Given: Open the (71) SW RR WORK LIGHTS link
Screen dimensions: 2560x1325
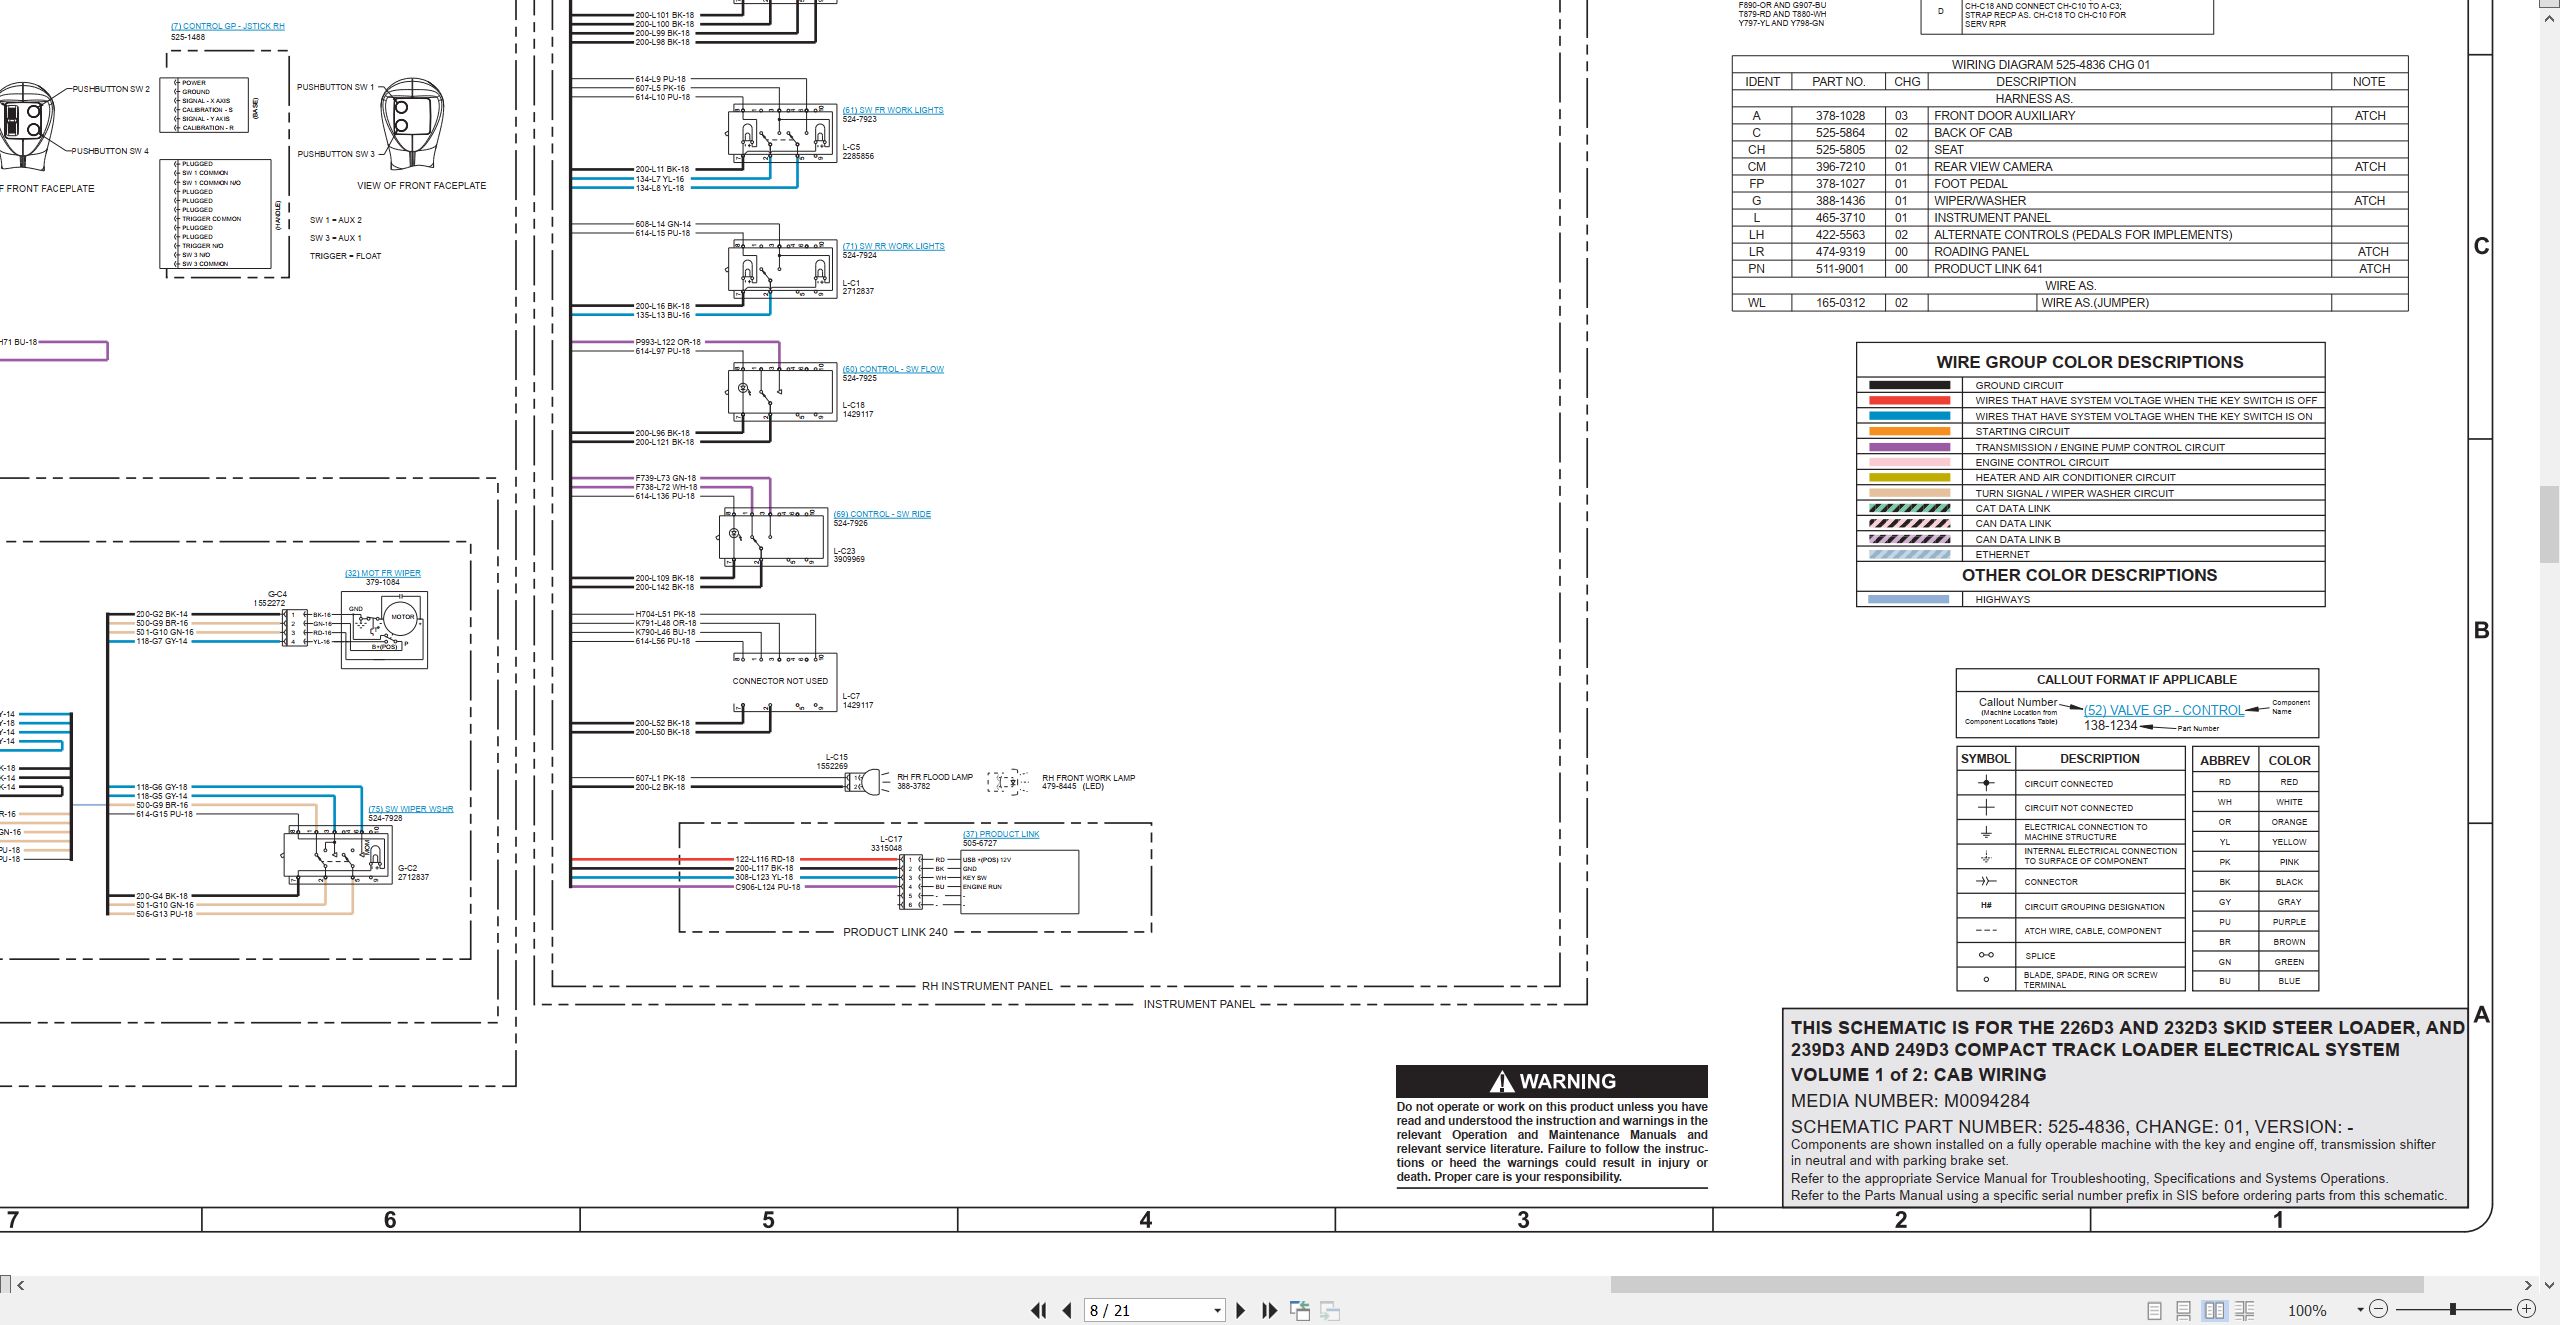Looking at the screenshot, I should coord(893,246).
